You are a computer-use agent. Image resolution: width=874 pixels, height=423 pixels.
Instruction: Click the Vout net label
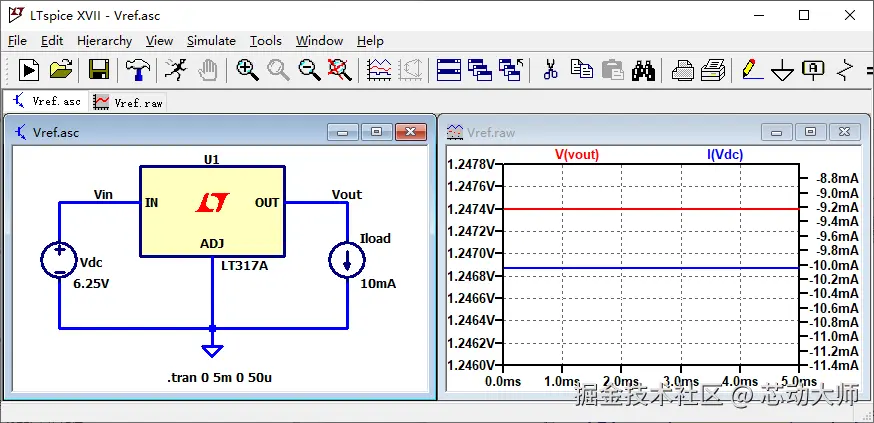[347, 195]
